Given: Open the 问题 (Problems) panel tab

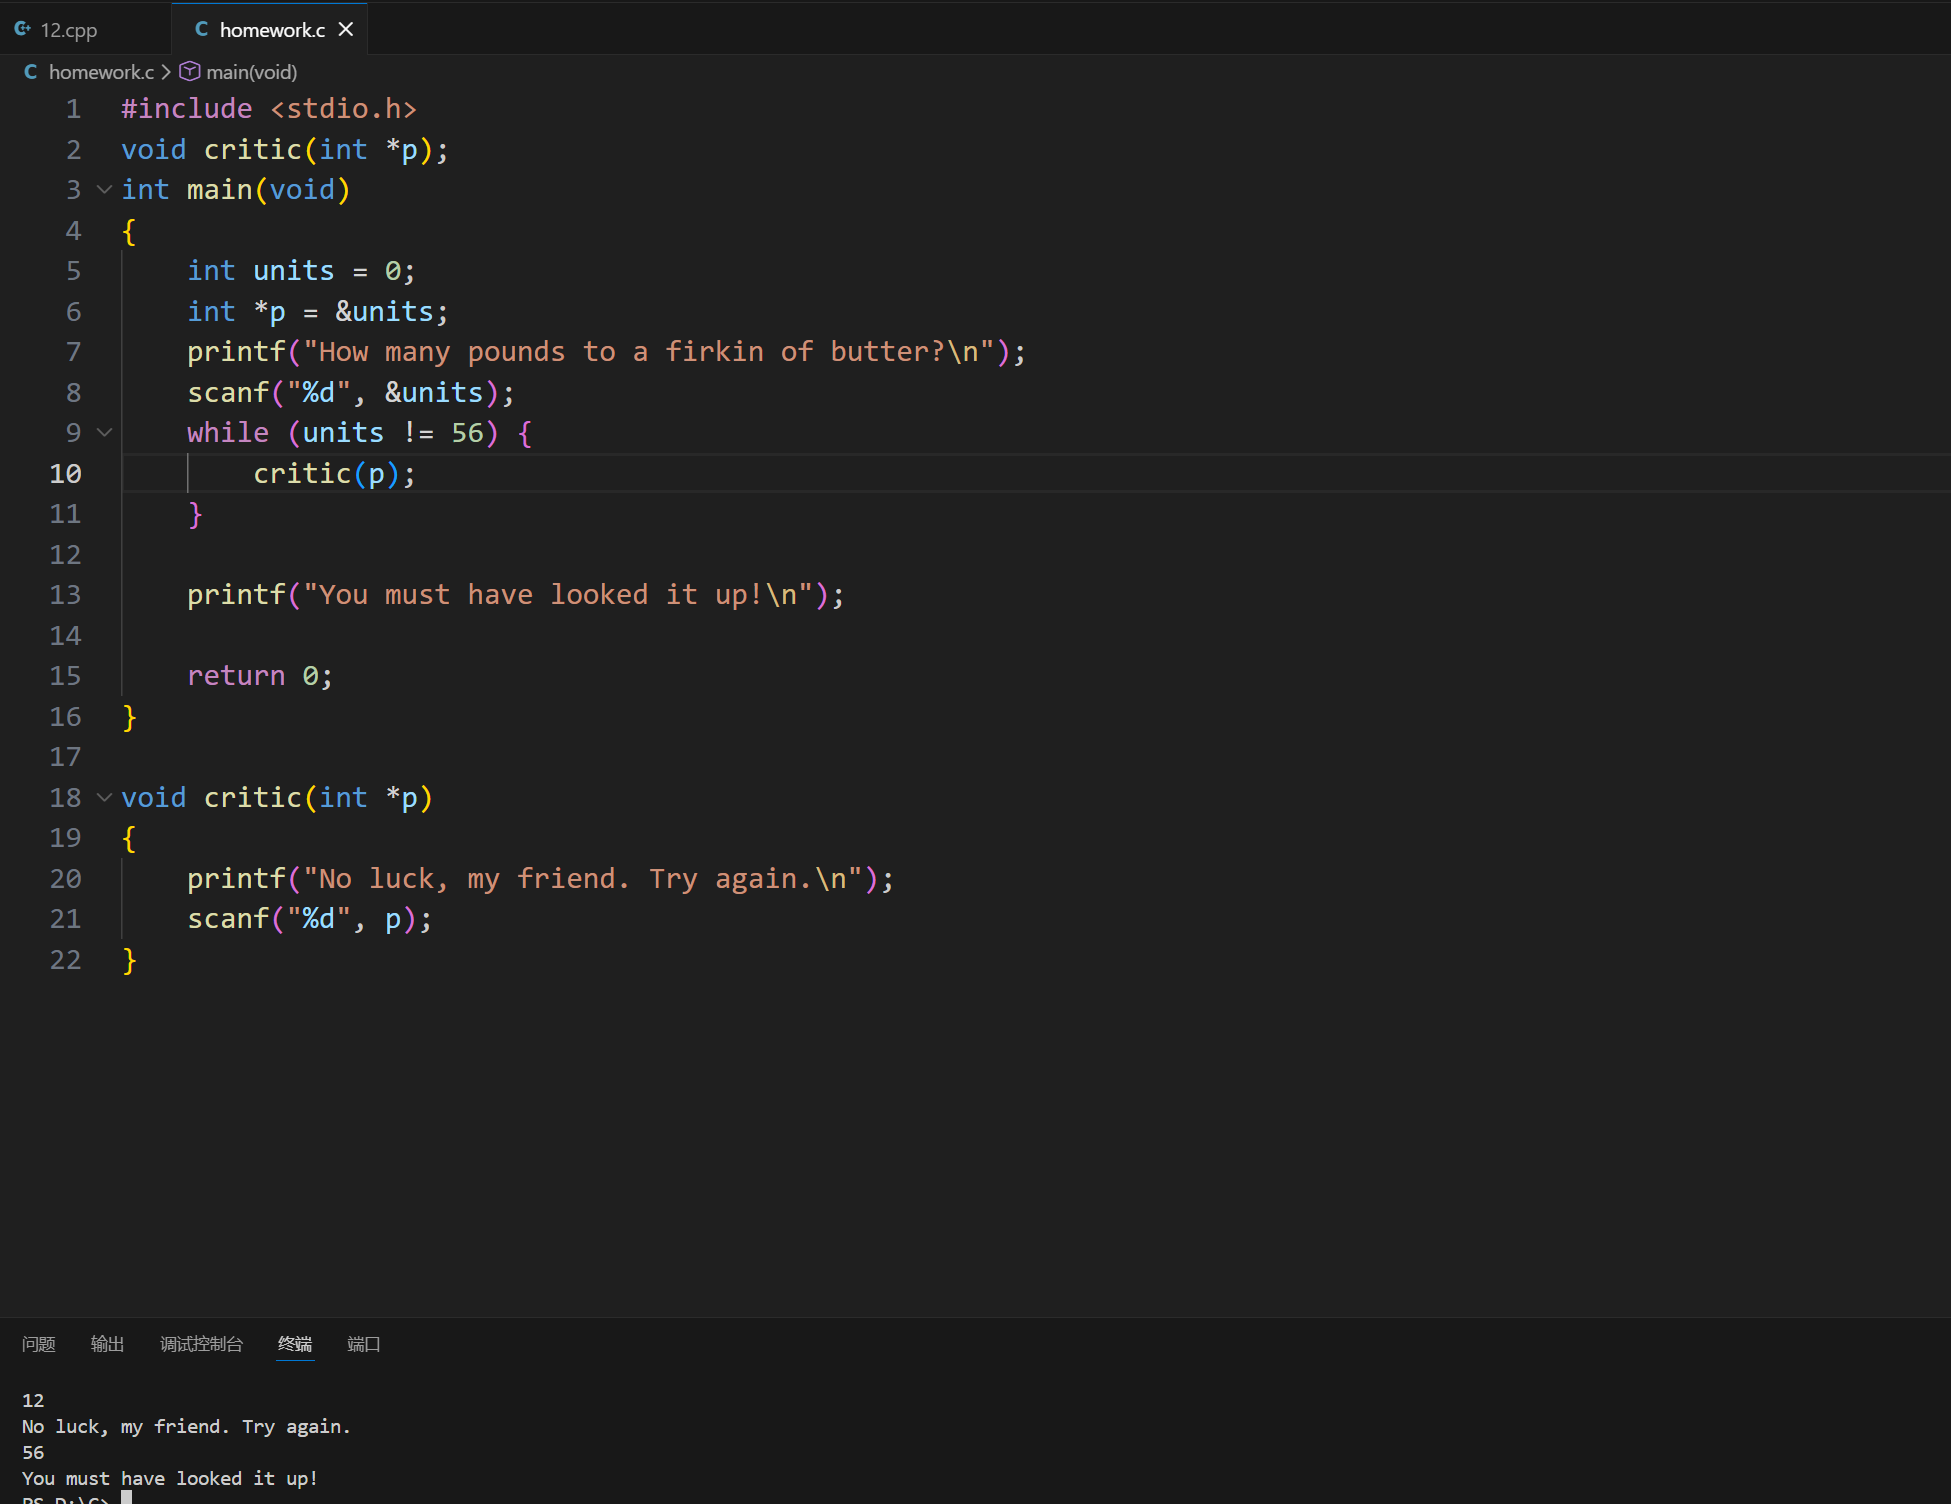Looking at the screenshot, I should coord(39,1344).
